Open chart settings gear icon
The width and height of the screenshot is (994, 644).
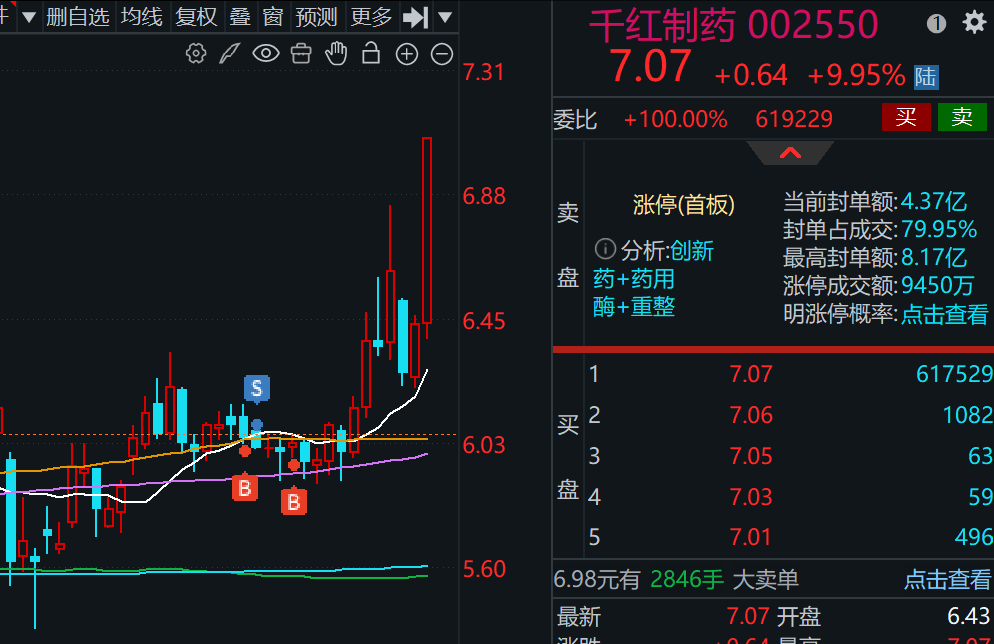[196, 54]
